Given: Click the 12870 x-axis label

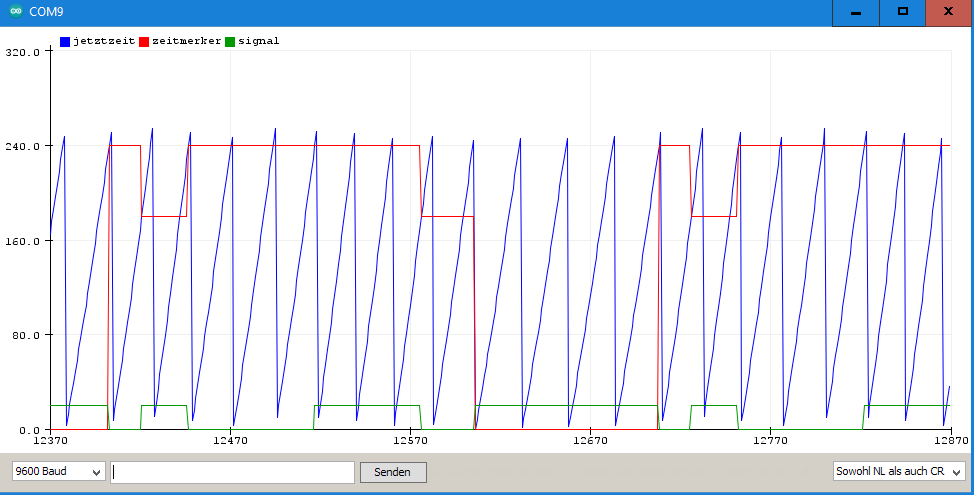Looking at the screenshot, I should click(951, 440).
